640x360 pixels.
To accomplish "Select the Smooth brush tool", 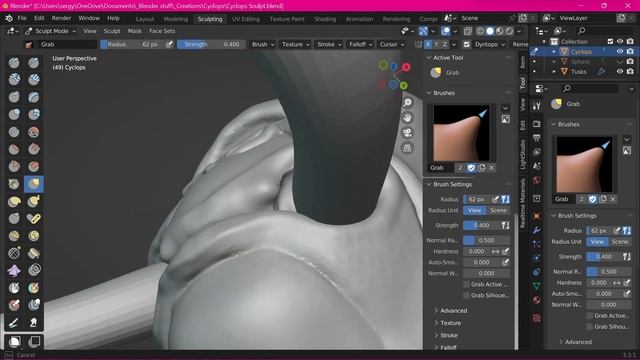I will (33, 132).
